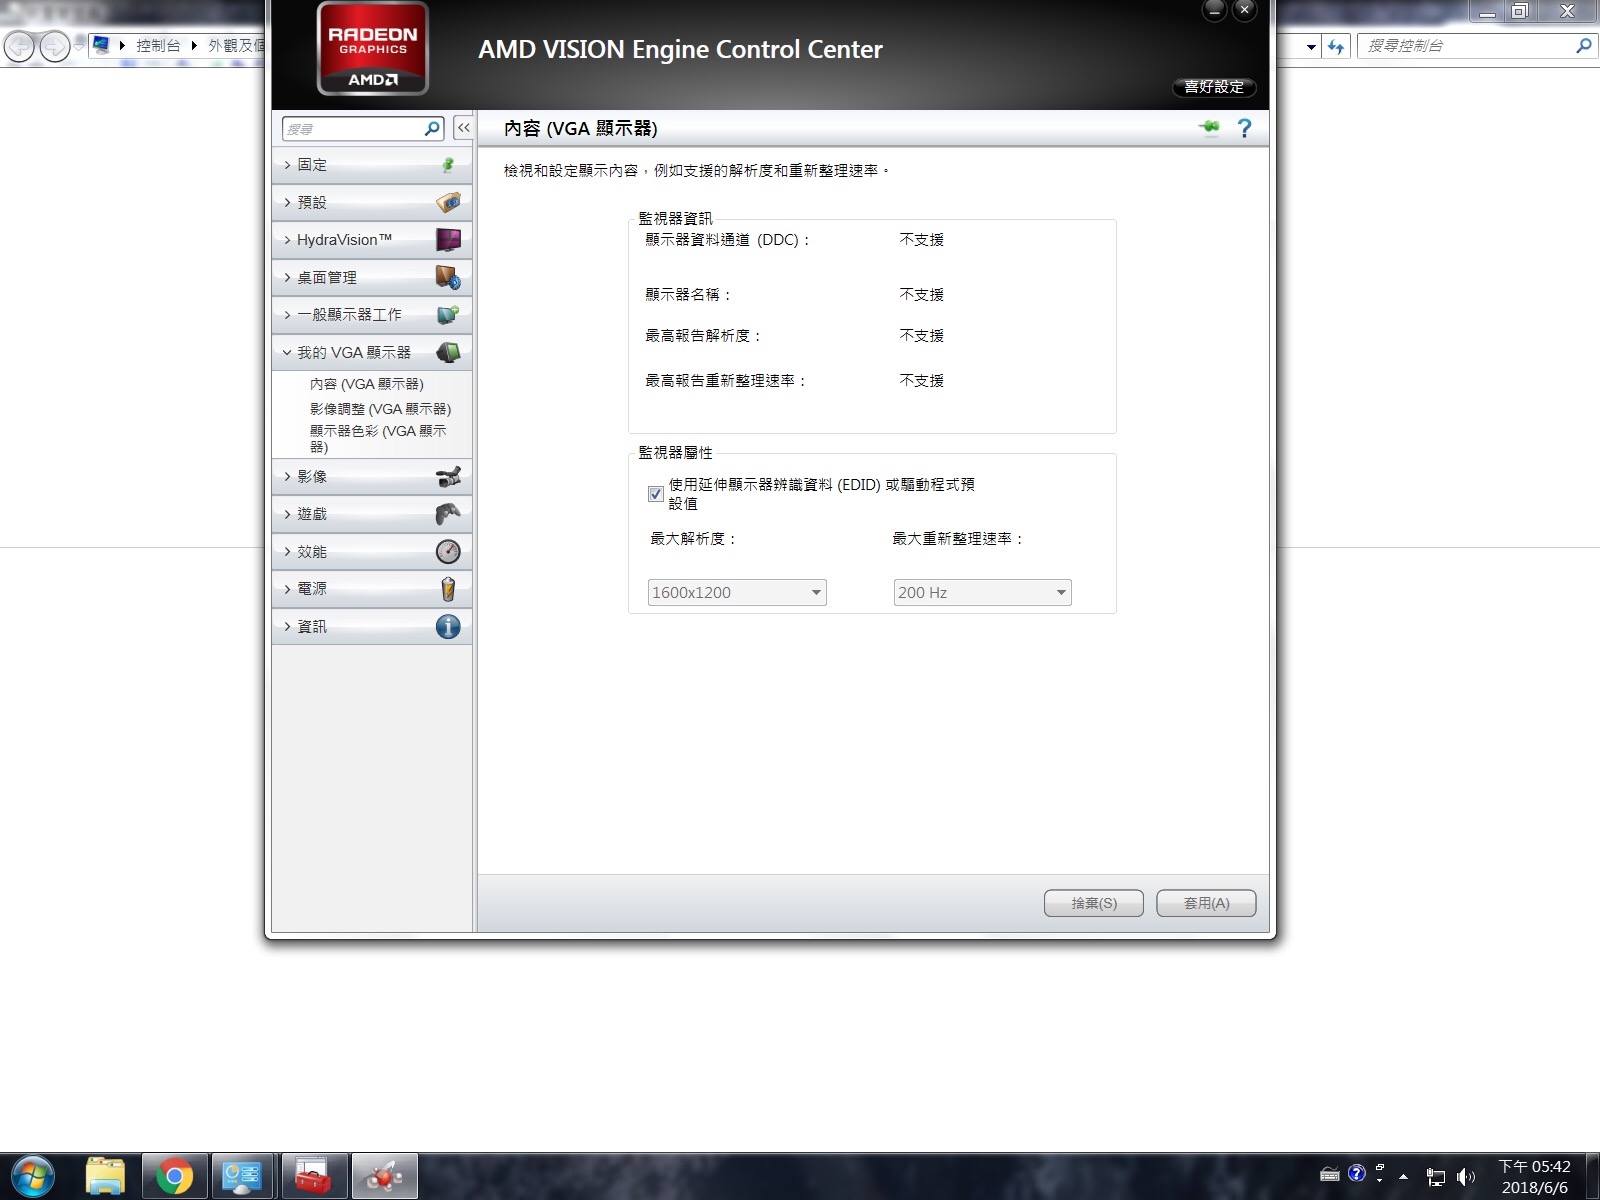Click the volume speaker tray icon
Viewport: 1600px width, 1200px height.
1465,1177
